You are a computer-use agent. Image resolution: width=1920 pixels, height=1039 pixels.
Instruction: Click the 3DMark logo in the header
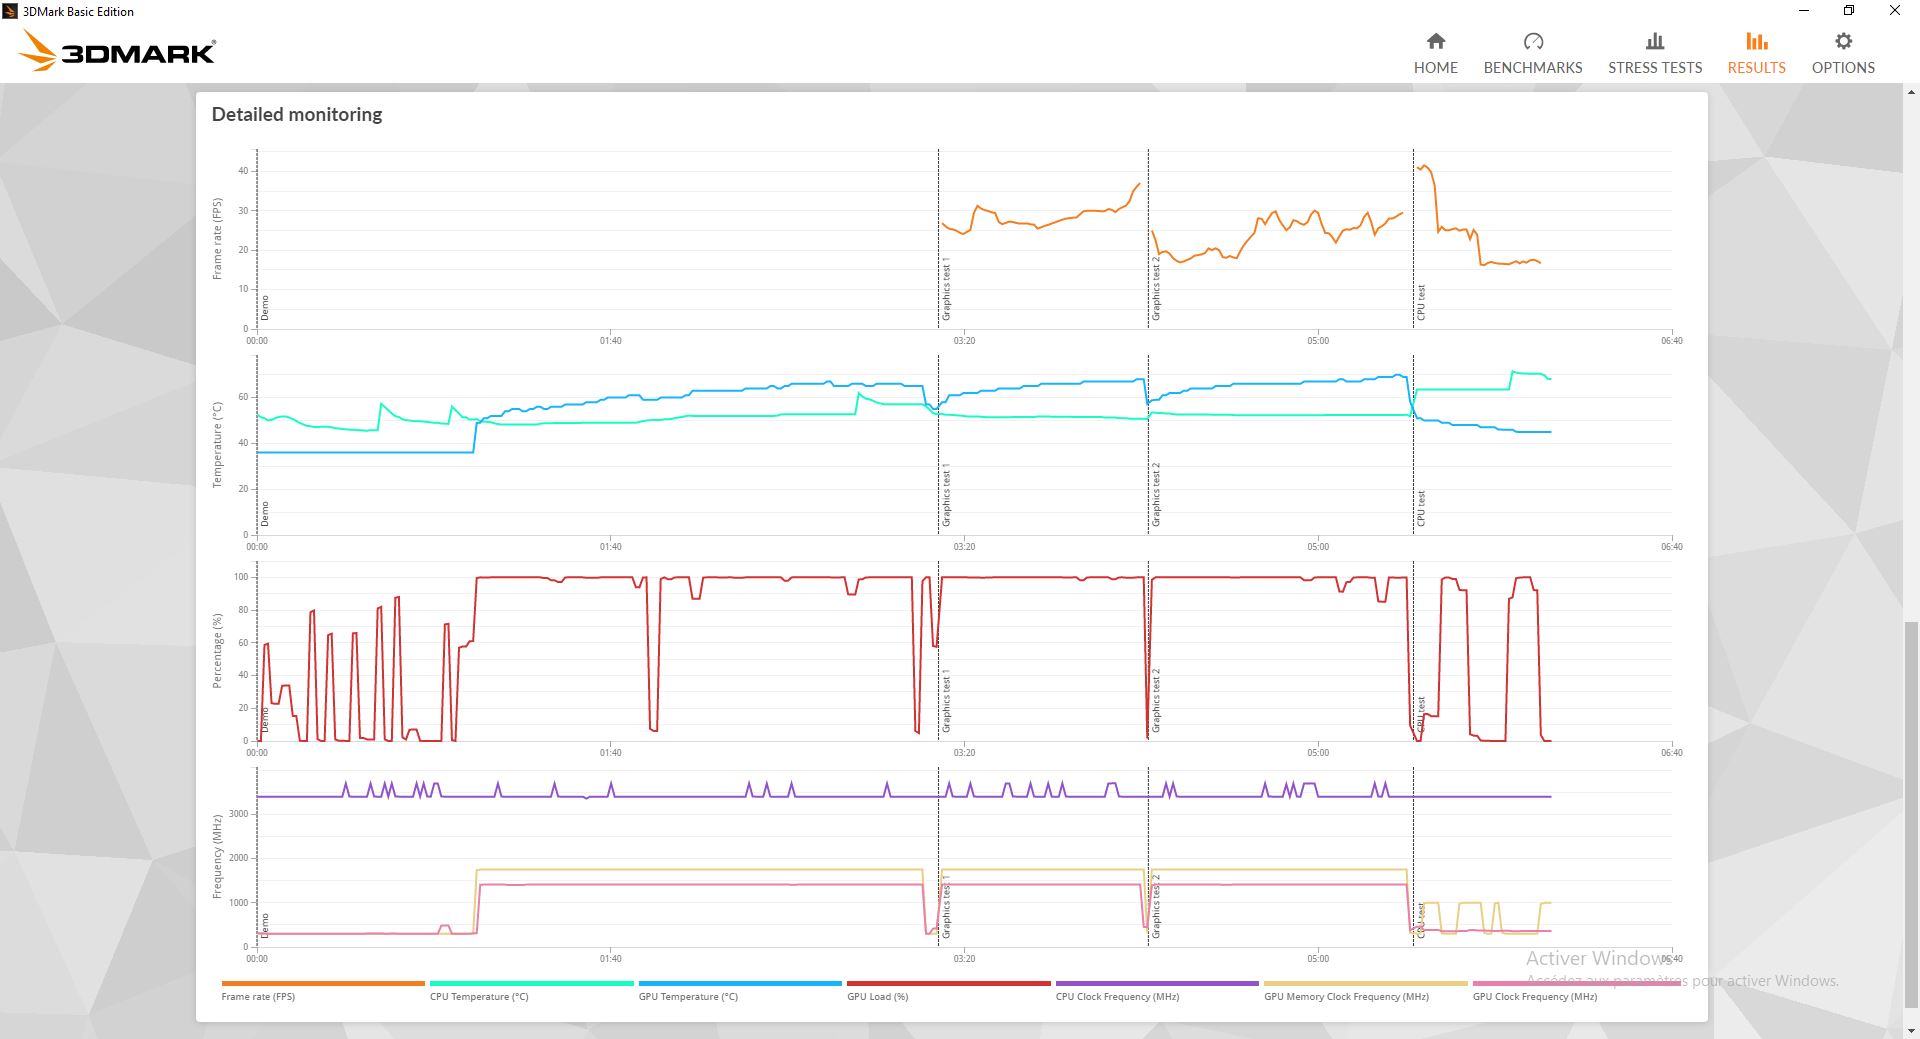[x=118, y=51]
